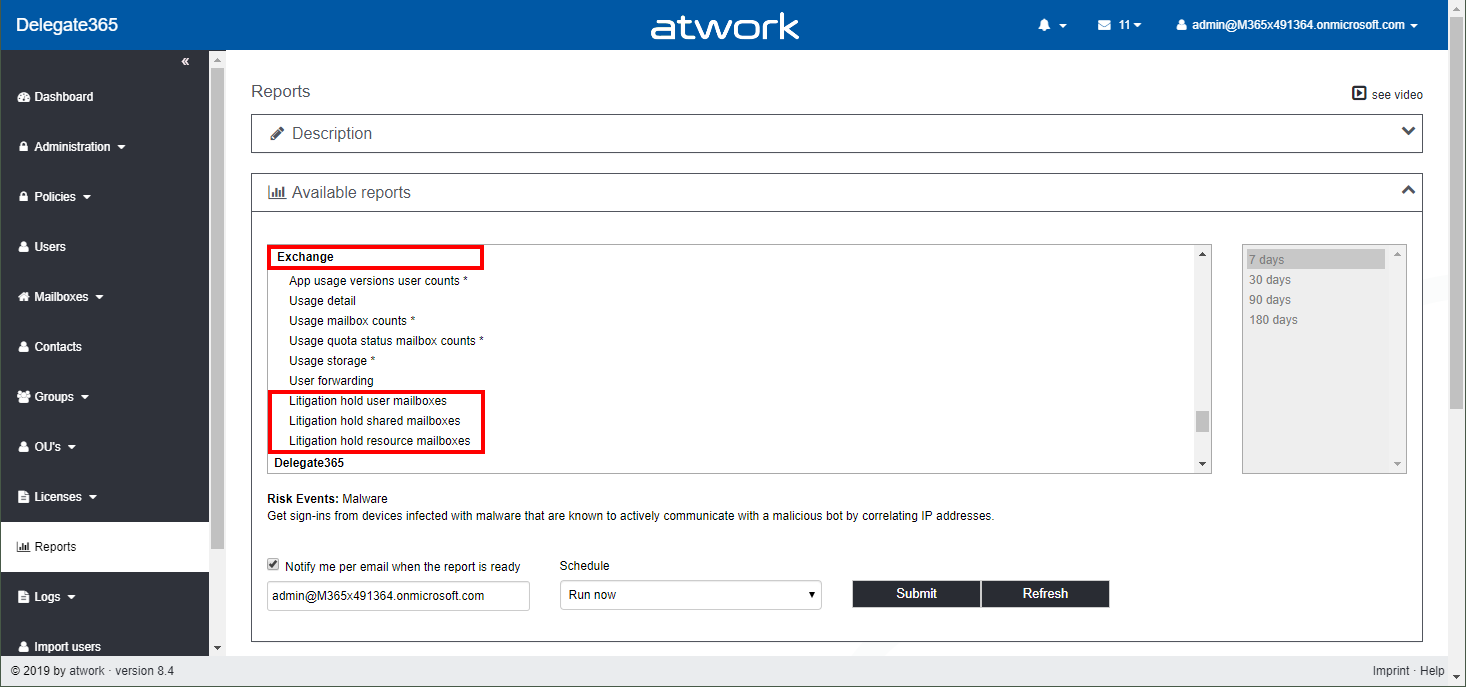Image resolution: width=1466 pixels, height=687 pixels.
Task: Click the reports list scrollbar thumb
Action: coord(1202,421)
